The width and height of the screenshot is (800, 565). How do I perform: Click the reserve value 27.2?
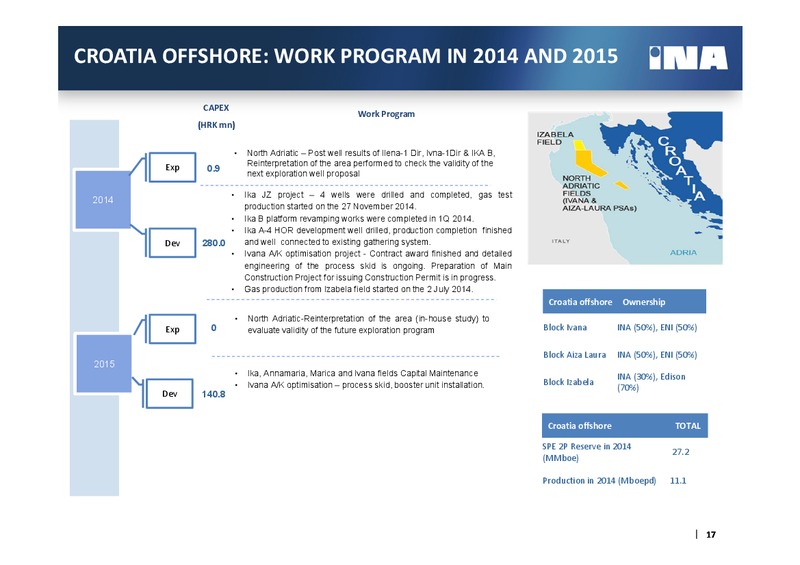pyautogui.click(x=681, y=452)
